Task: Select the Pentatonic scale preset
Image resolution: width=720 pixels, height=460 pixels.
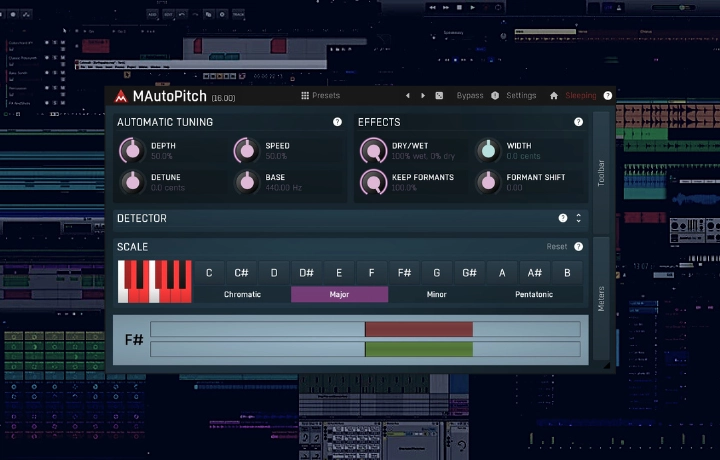Action: [x=534, y=294]
